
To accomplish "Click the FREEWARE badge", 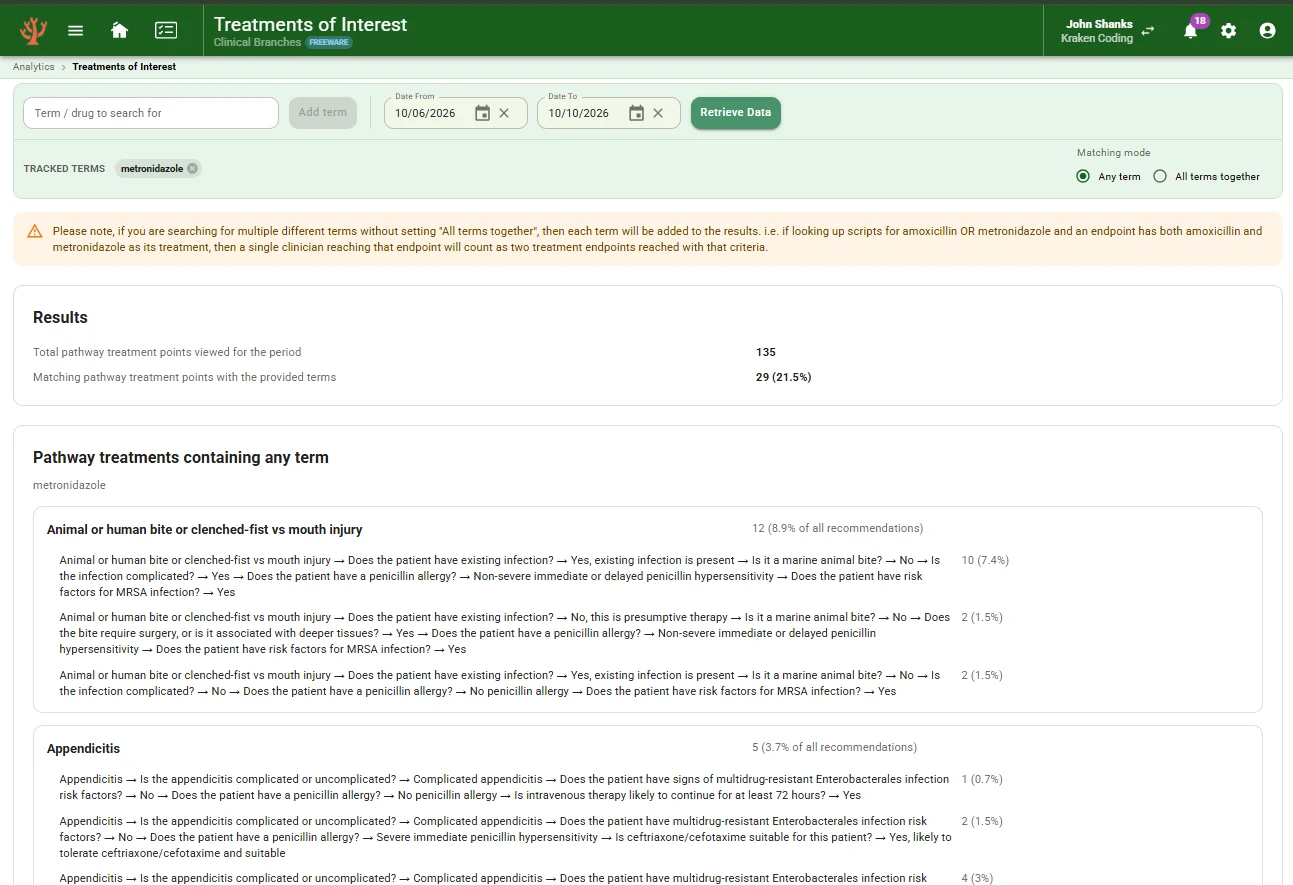I will (x=329, y=43).
